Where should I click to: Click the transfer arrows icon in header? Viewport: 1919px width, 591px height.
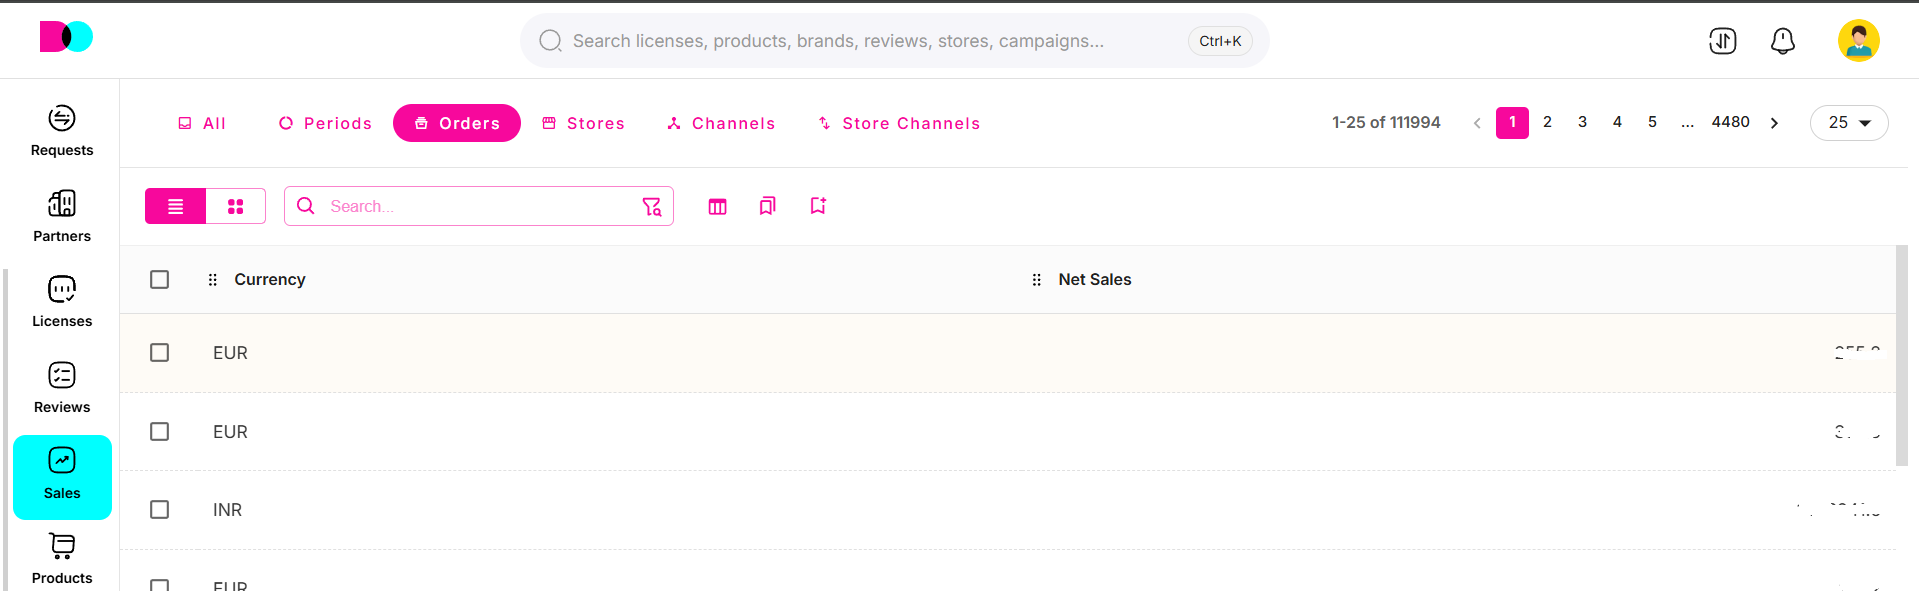pos(1723,41)
